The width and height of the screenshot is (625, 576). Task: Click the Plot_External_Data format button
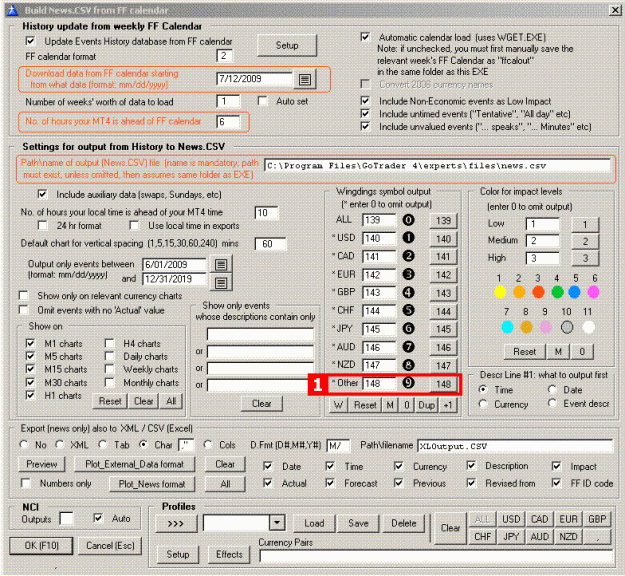coord(134,464)
